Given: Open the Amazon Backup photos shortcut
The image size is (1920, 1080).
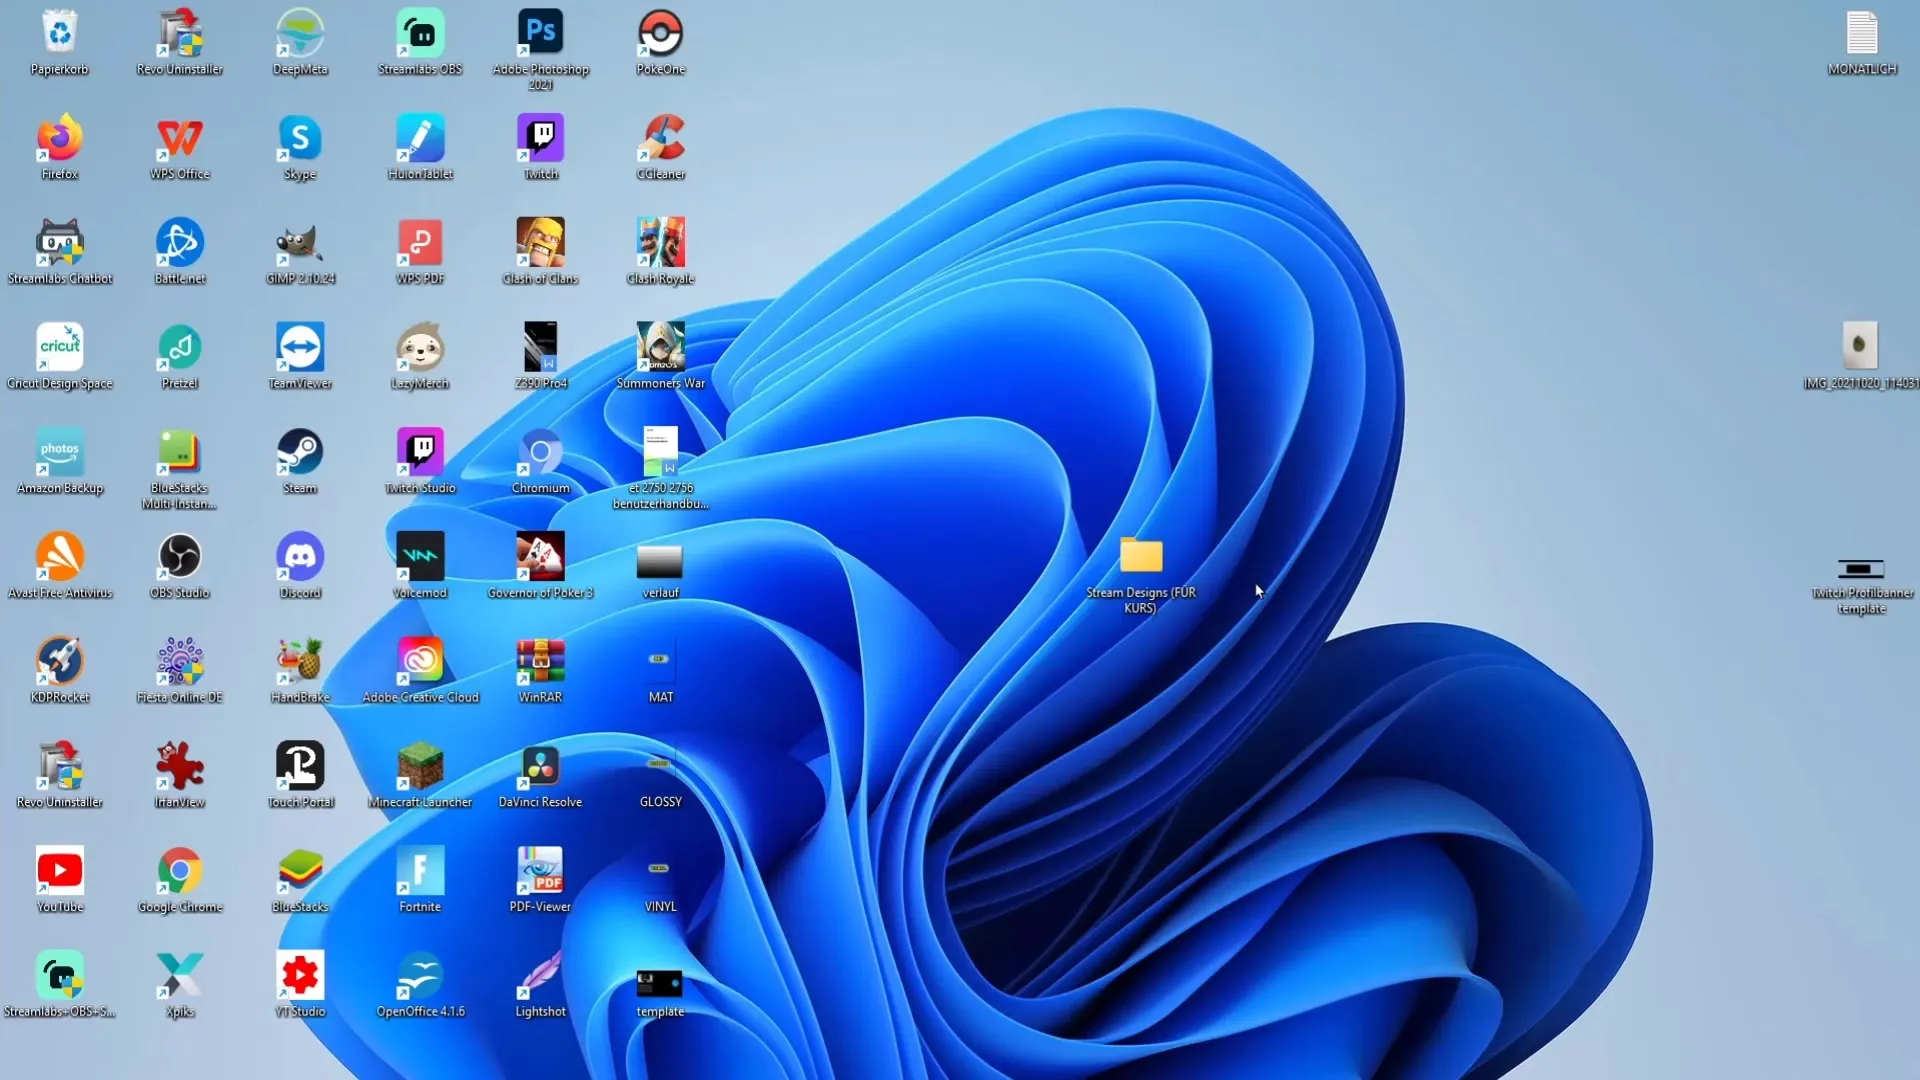Looking at the screenshot, I should pos(60,452).
